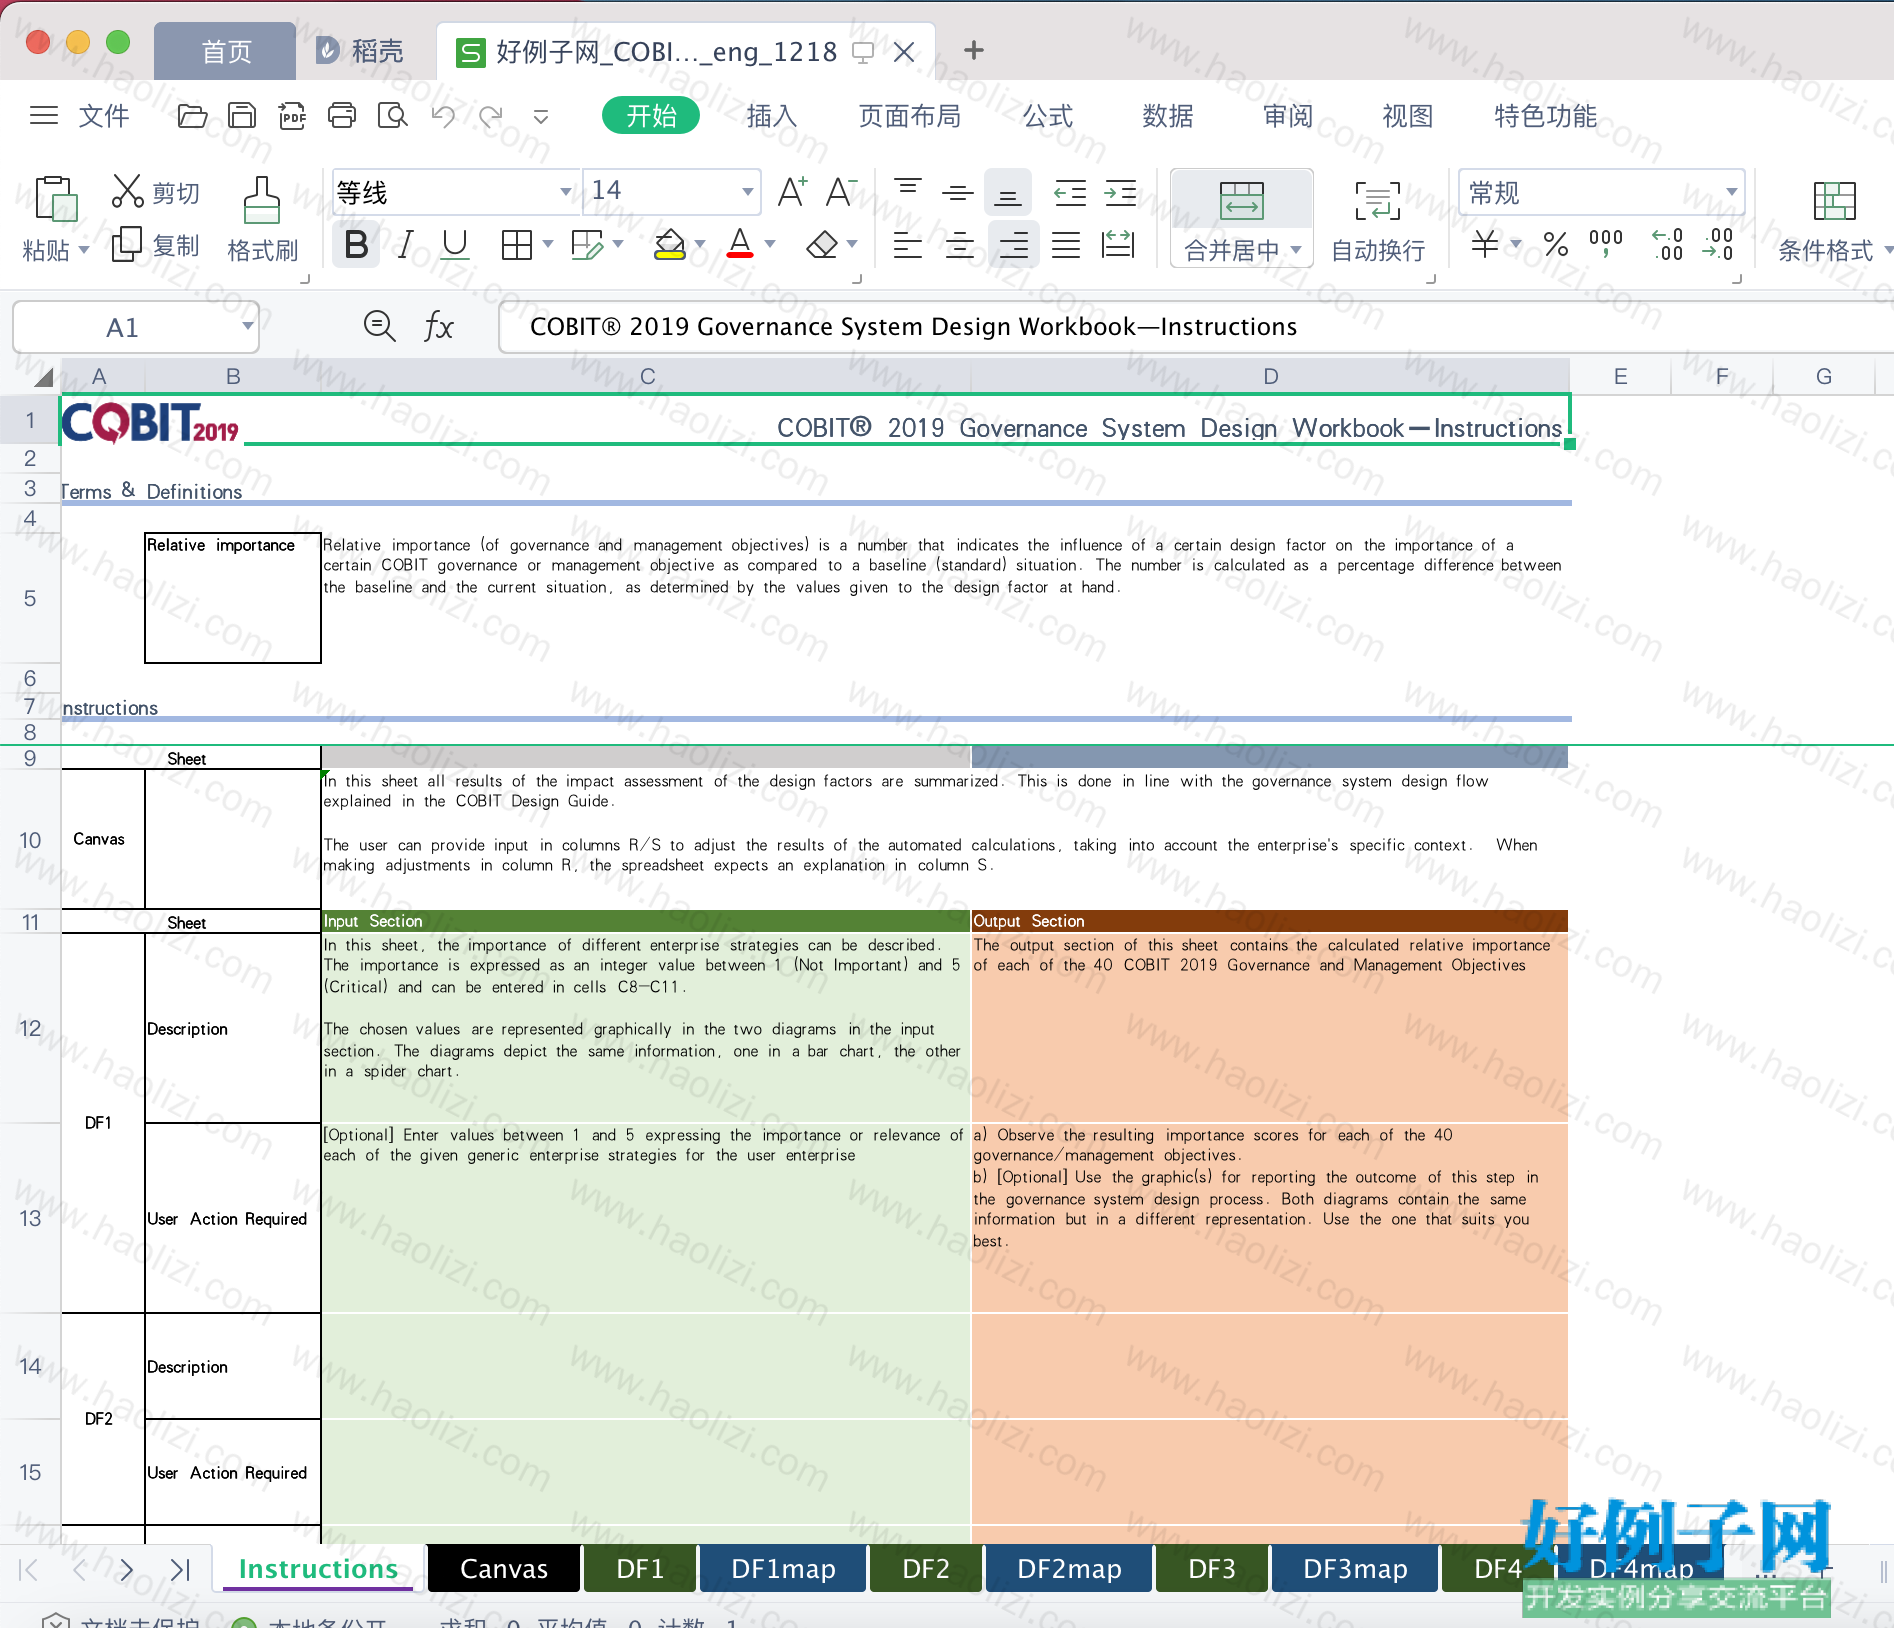Screen dimensions: 1894x1628
Task: Expand the font color dropdown arrow
Action: (x=769, y=245)
